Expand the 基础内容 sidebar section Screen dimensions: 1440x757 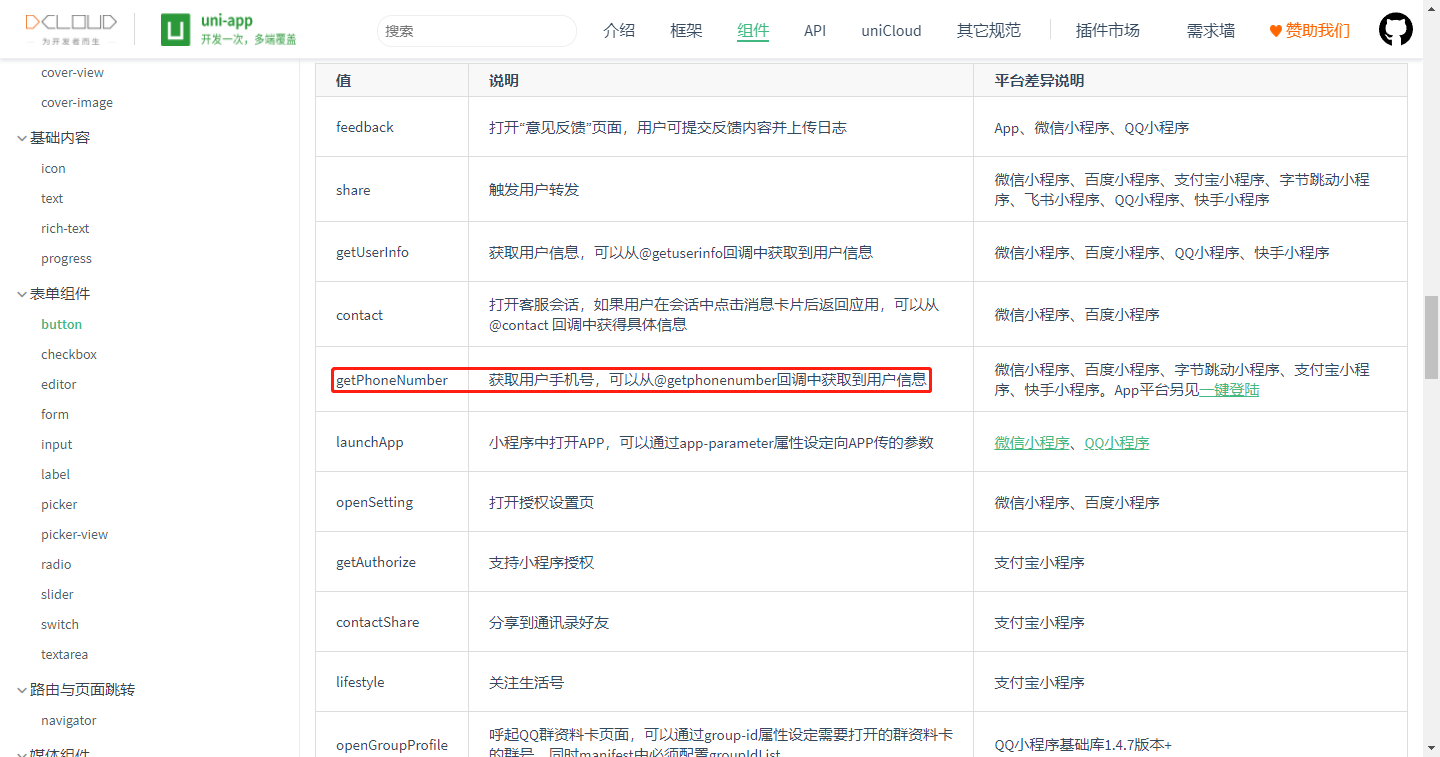[x=61, y=137]
